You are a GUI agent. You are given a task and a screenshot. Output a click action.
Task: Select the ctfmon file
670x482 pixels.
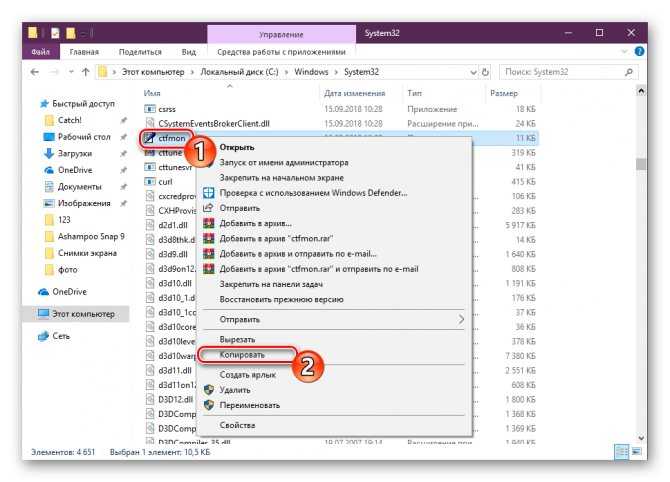pyautogui.click(x=171, y=138)
